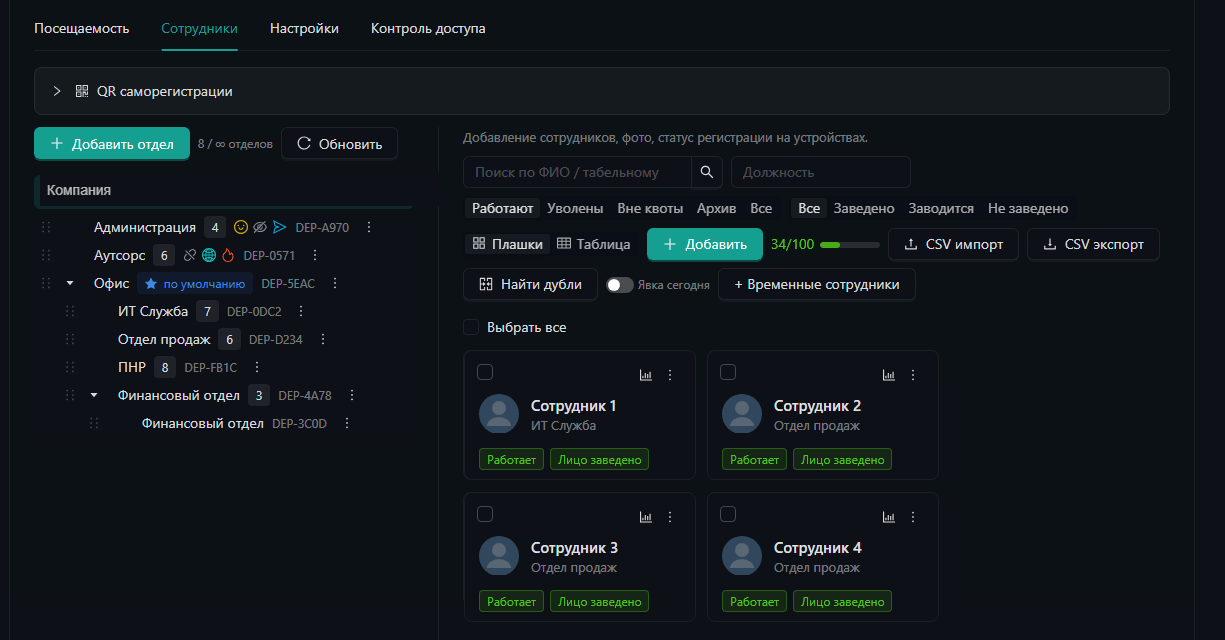Click the CSV импорт button
Image resolution: width=1225 pixels, height=640 pixels.
954,244
